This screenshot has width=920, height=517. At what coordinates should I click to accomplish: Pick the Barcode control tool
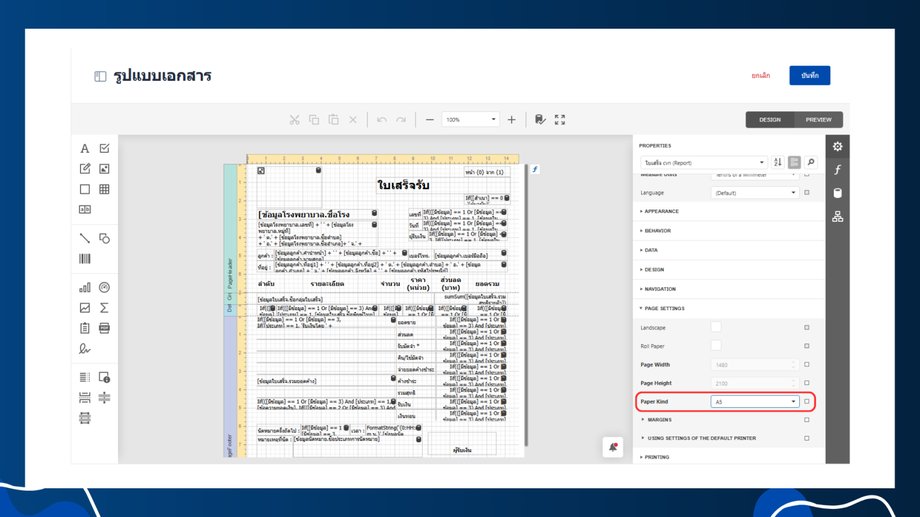coord(85,259)
